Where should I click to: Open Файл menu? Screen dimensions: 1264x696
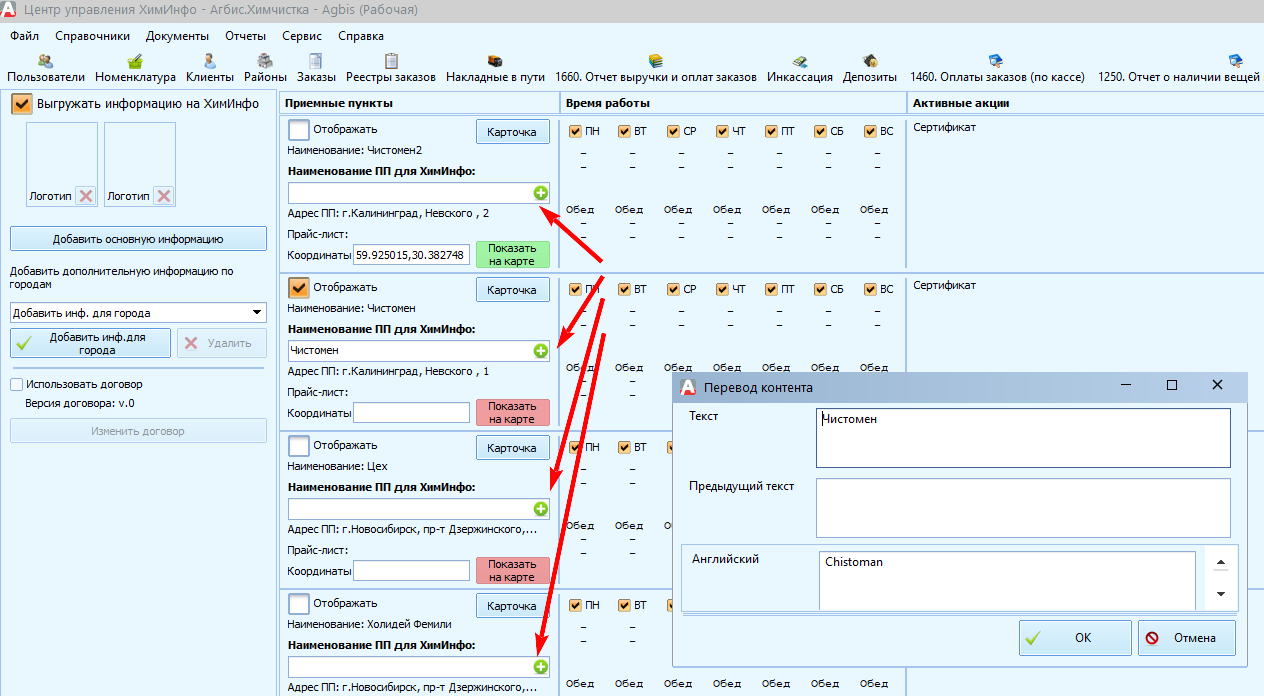25,36
